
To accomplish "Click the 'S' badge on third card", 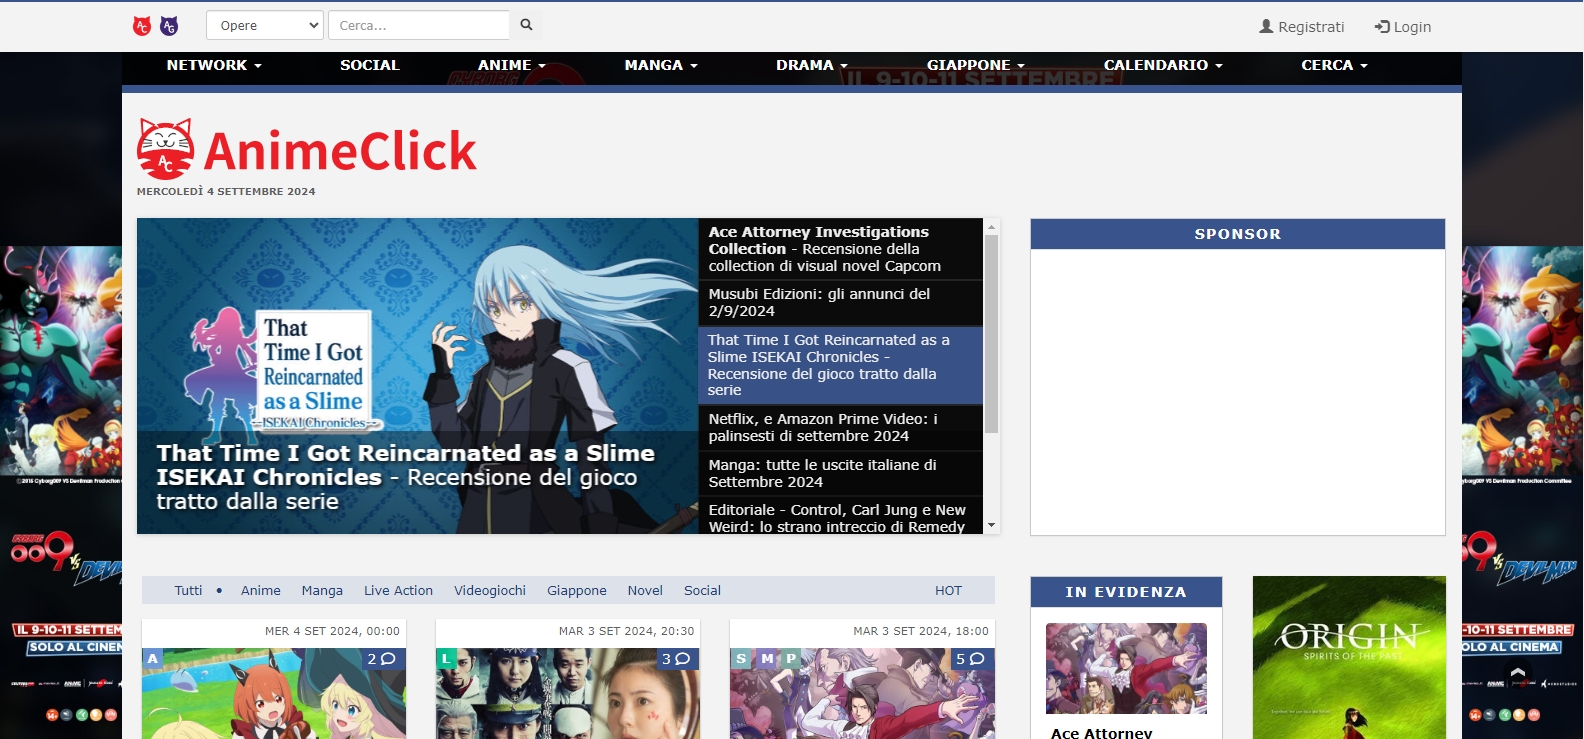I will pyautogui.click(x=741, y=658).
